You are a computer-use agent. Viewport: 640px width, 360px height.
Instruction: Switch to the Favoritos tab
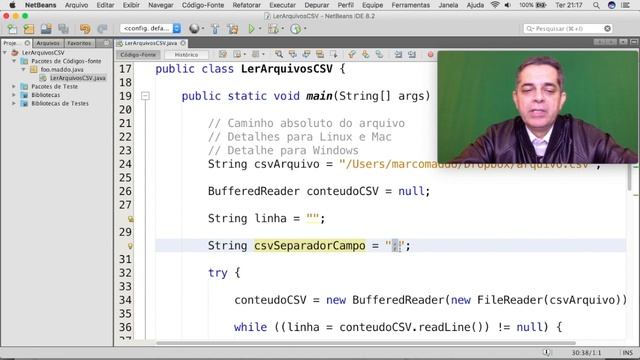79,43
